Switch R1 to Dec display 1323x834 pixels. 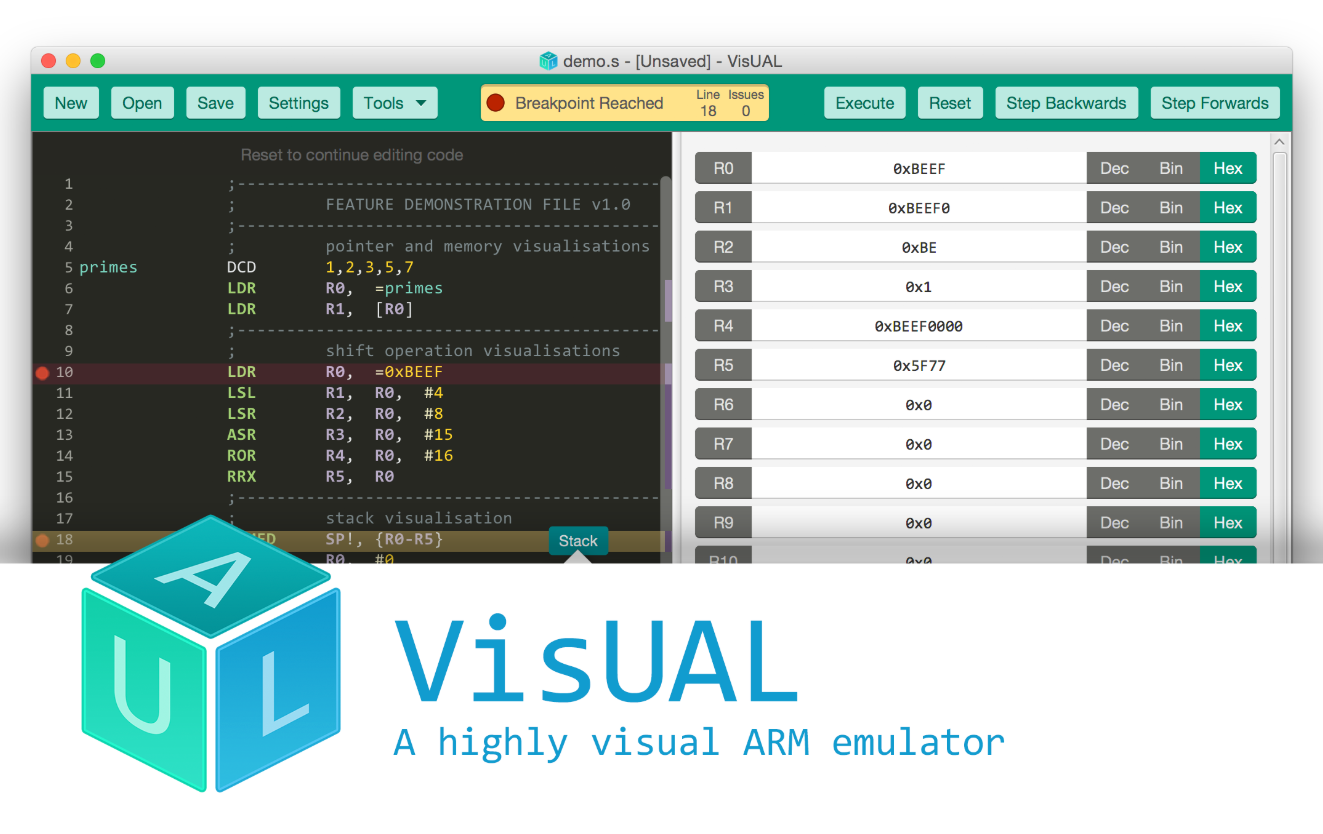click(1115, 208)
